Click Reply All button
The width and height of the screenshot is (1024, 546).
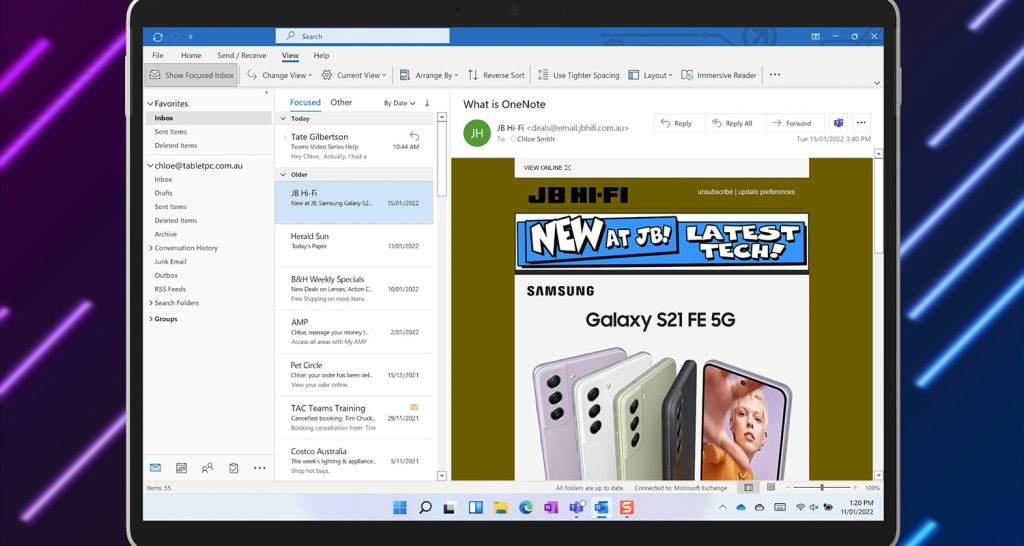tap(733, 123)
